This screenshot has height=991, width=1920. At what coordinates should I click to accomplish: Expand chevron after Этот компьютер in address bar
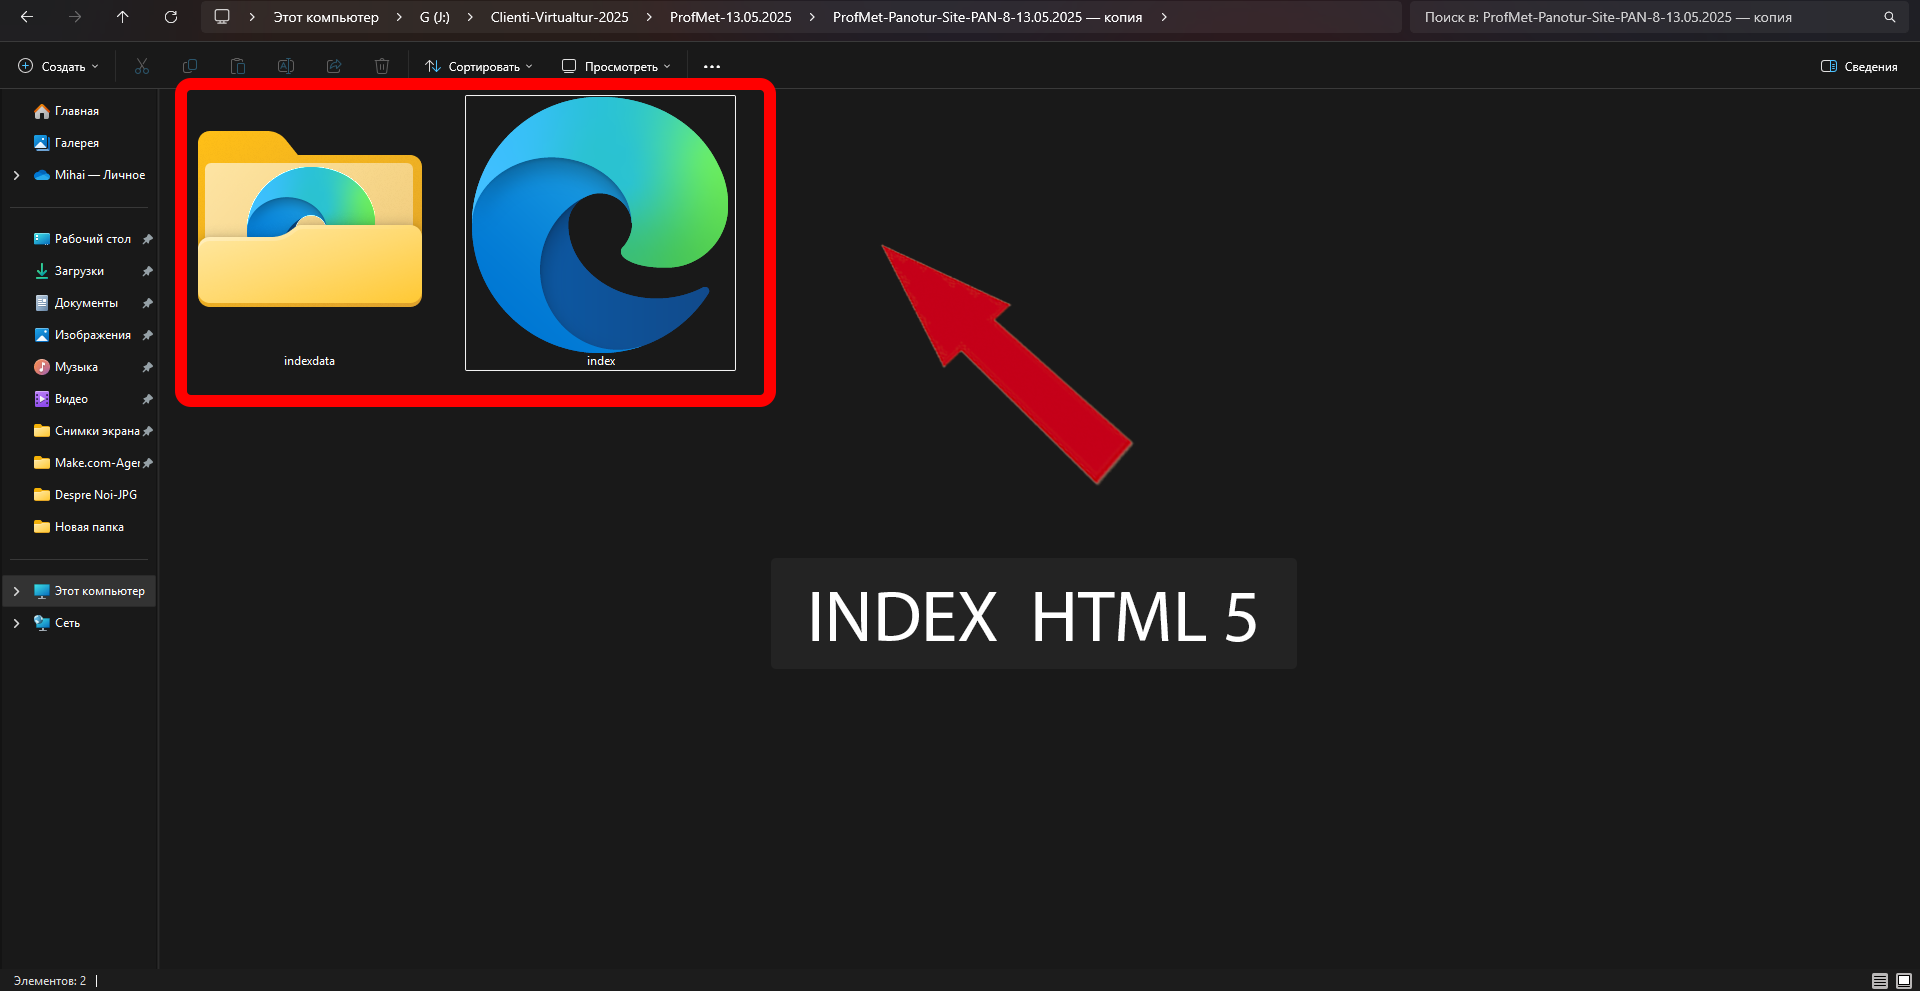click(399, 17)
